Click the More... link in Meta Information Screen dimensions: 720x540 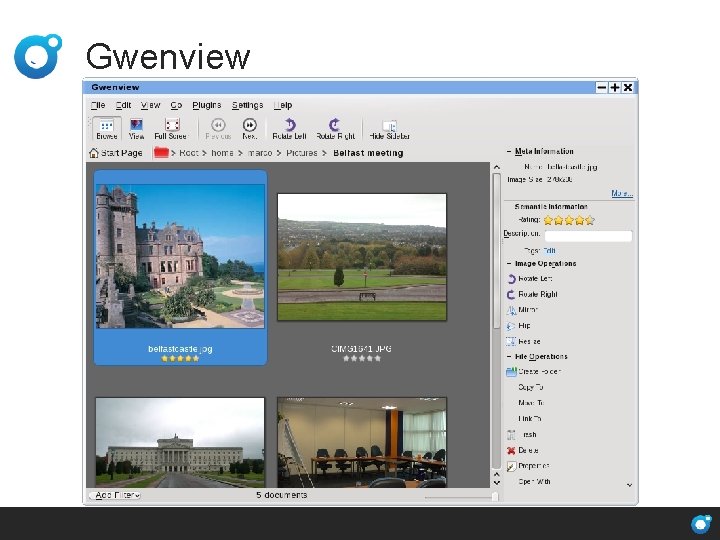pos(622,193)
